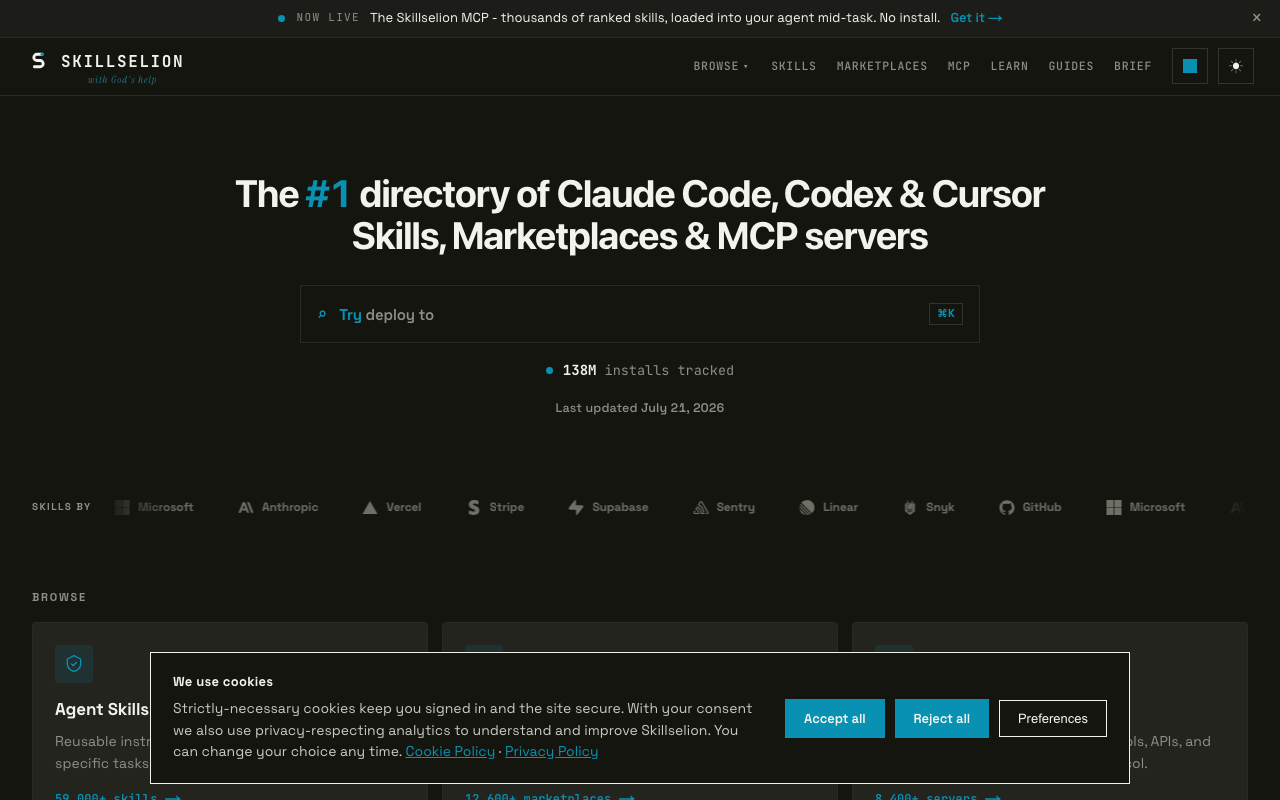This screenshot has width=1280, height=800.
Task: Click the Skillselion S logo icon
Action: pyautogui.click(x=39, y=61)
